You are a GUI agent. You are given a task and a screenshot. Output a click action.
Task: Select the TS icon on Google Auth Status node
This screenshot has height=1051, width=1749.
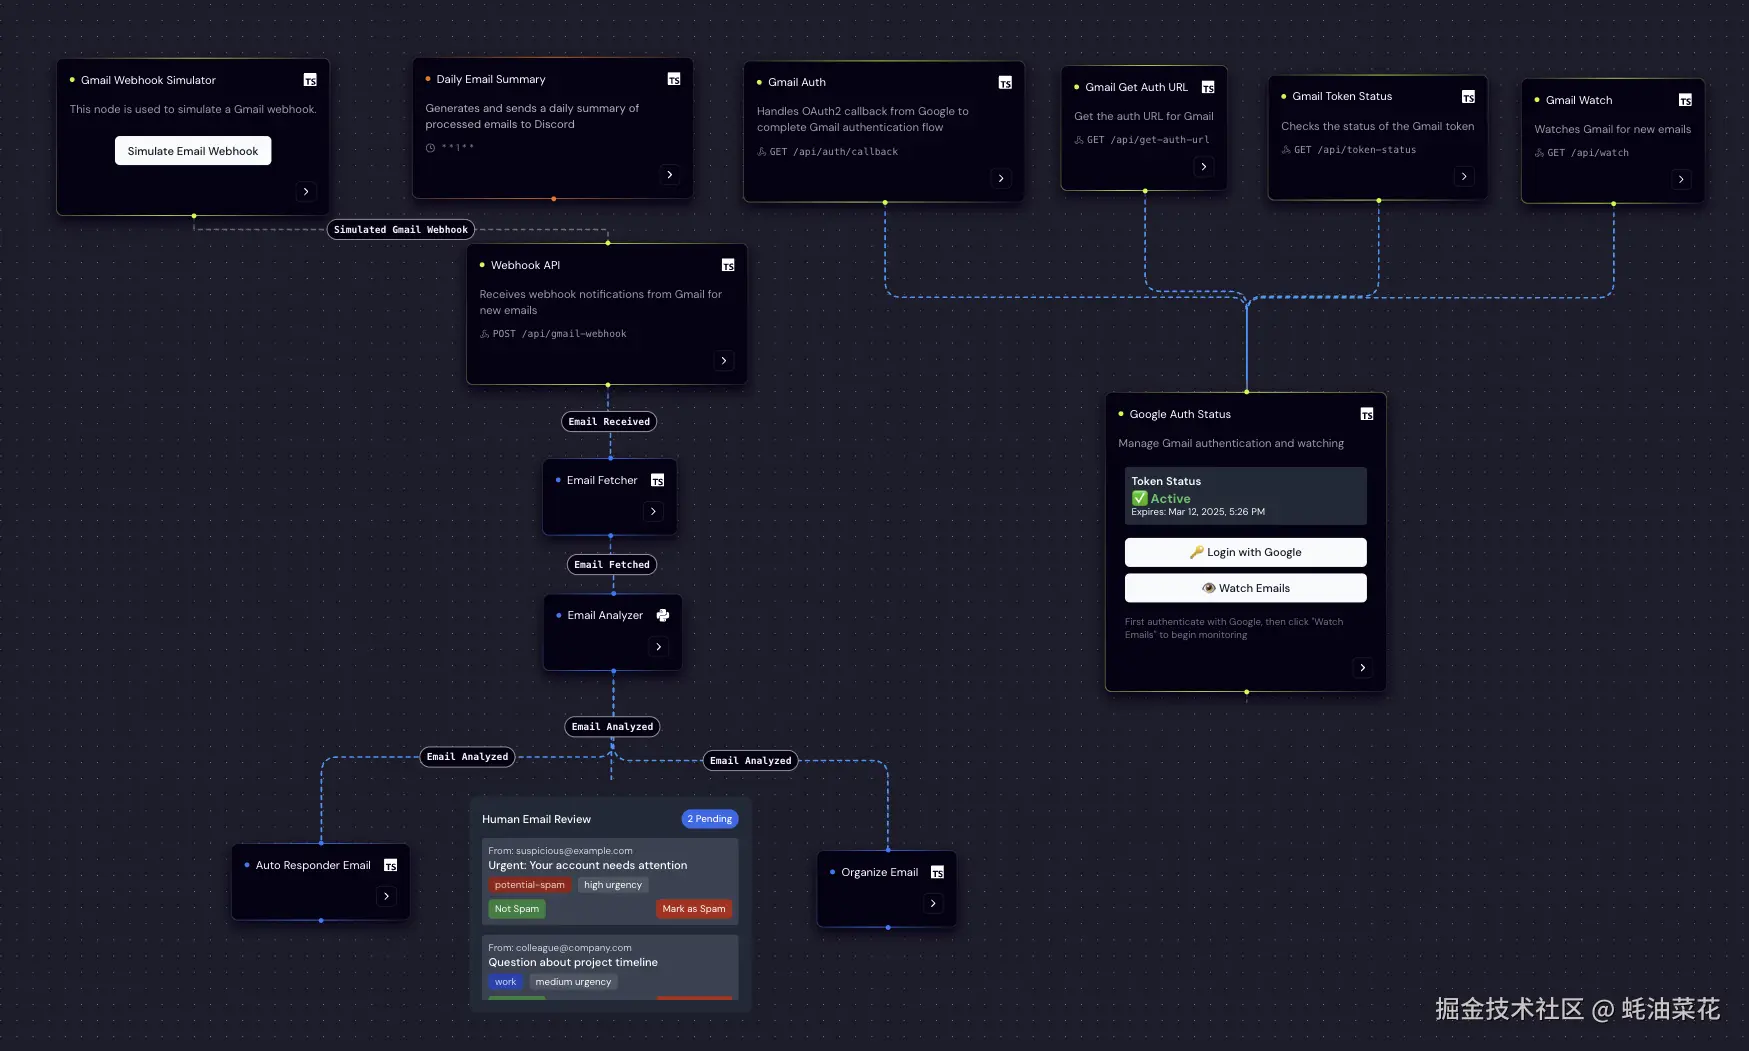pos(1366,413)
